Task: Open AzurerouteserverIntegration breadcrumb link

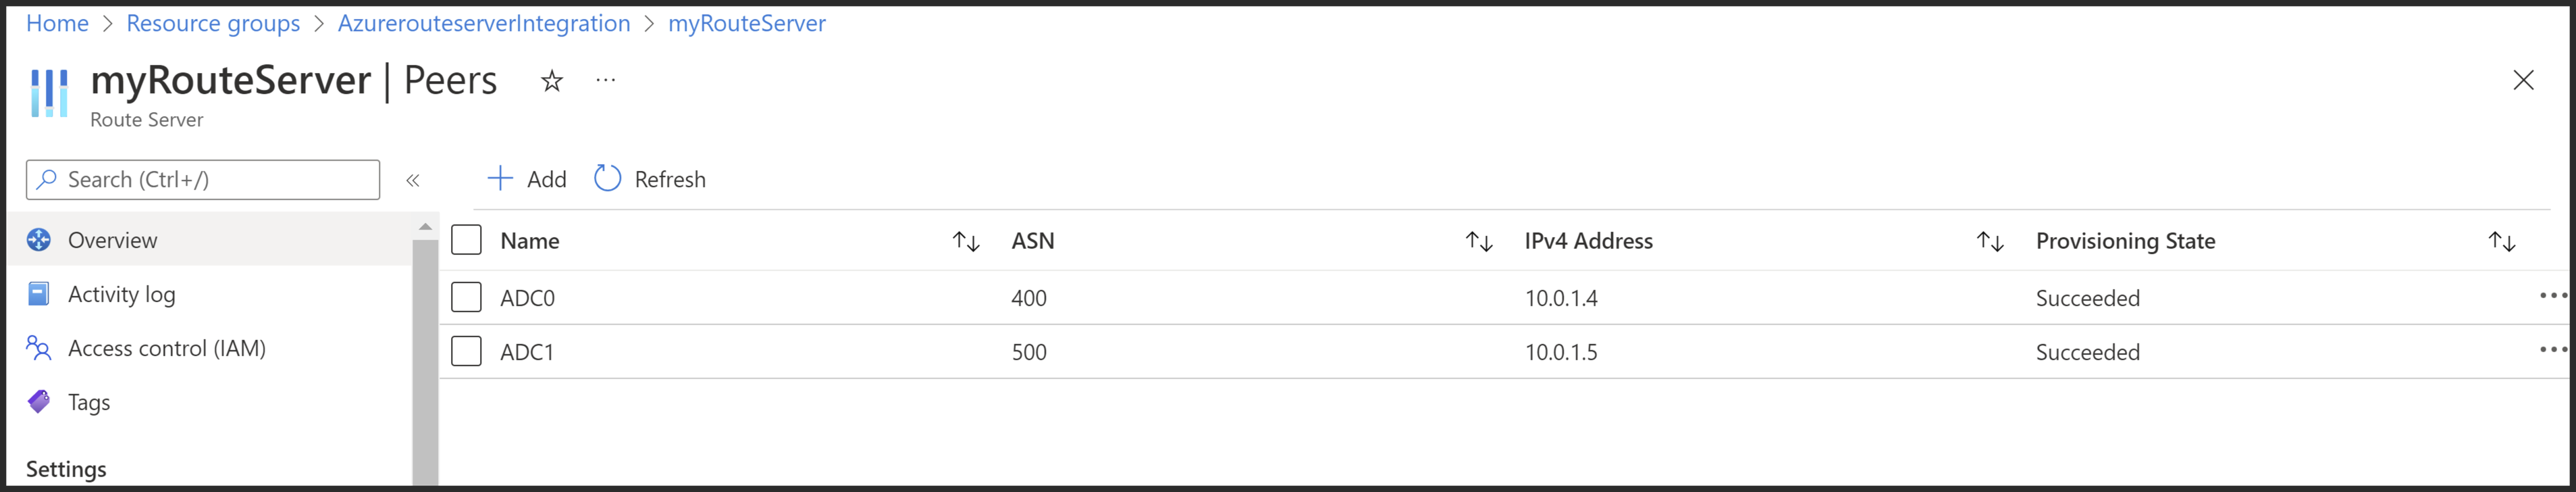Action: 484,23
